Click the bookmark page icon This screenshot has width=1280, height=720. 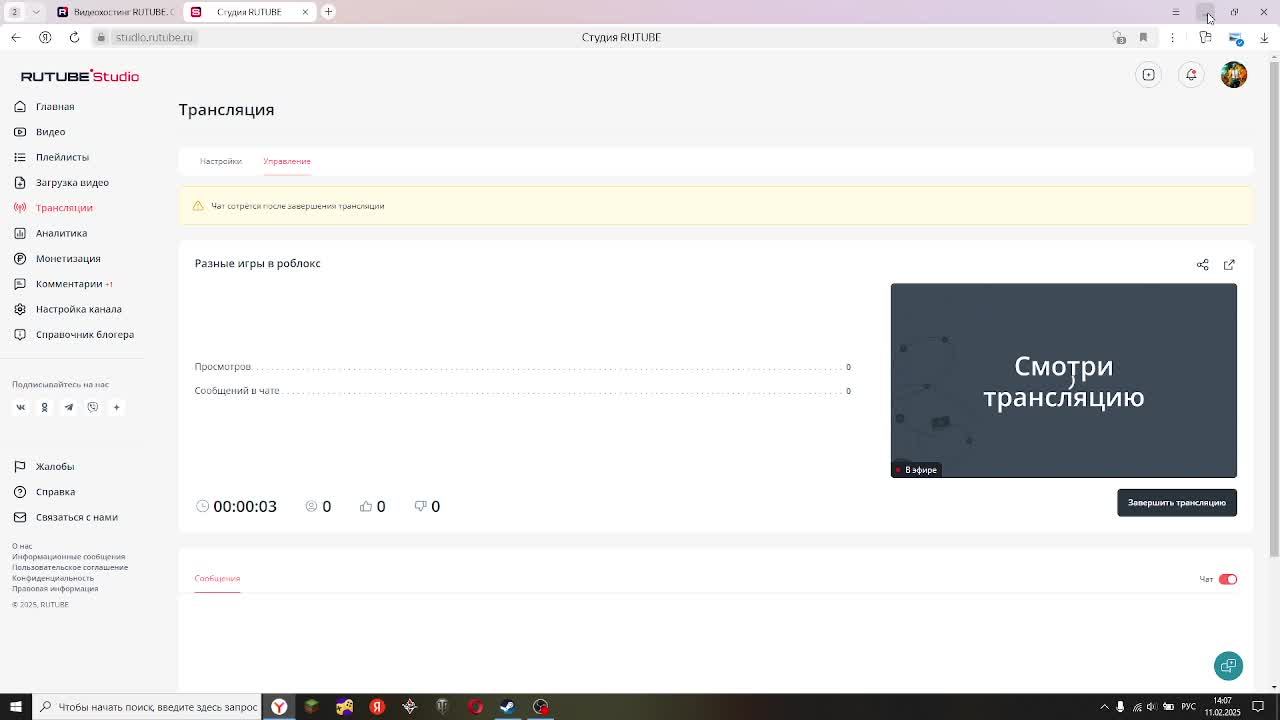(1143, 37)
